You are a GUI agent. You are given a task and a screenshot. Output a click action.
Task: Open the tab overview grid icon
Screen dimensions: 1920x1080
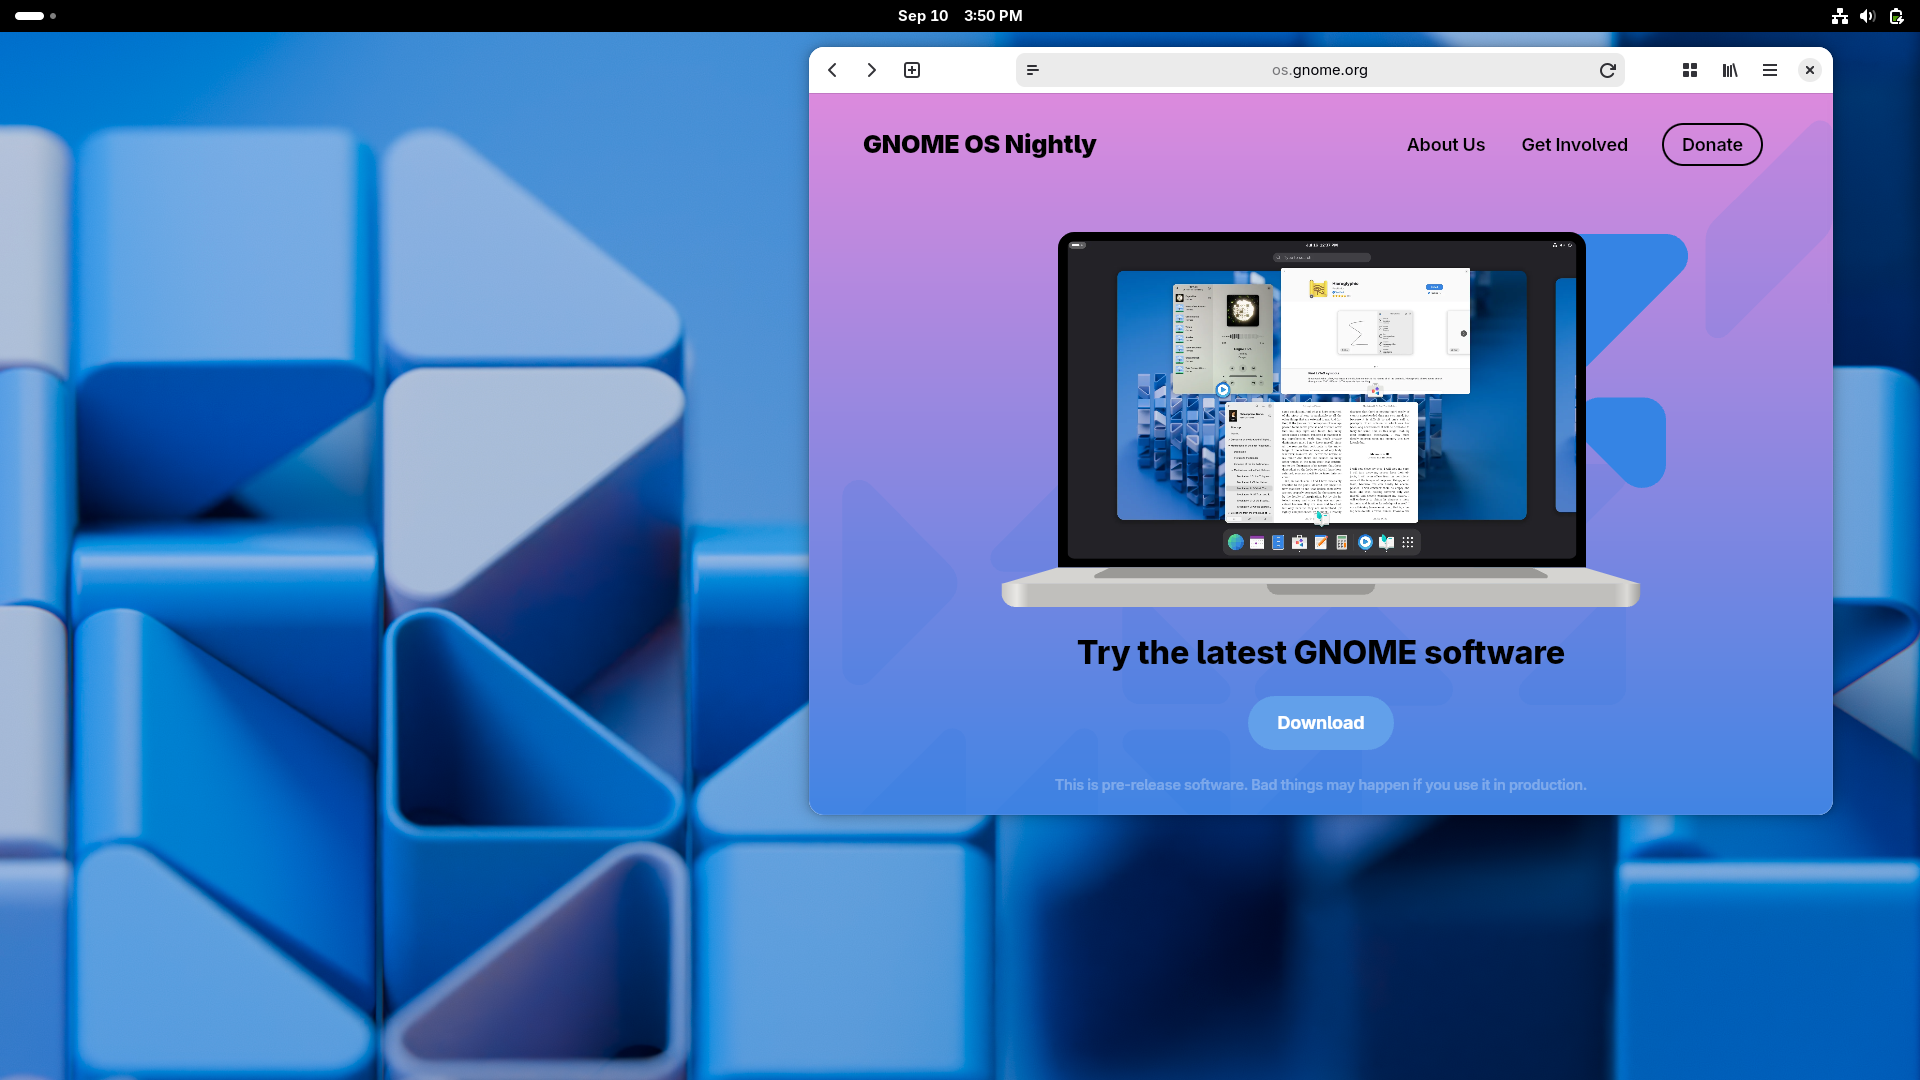point(1690,70)
